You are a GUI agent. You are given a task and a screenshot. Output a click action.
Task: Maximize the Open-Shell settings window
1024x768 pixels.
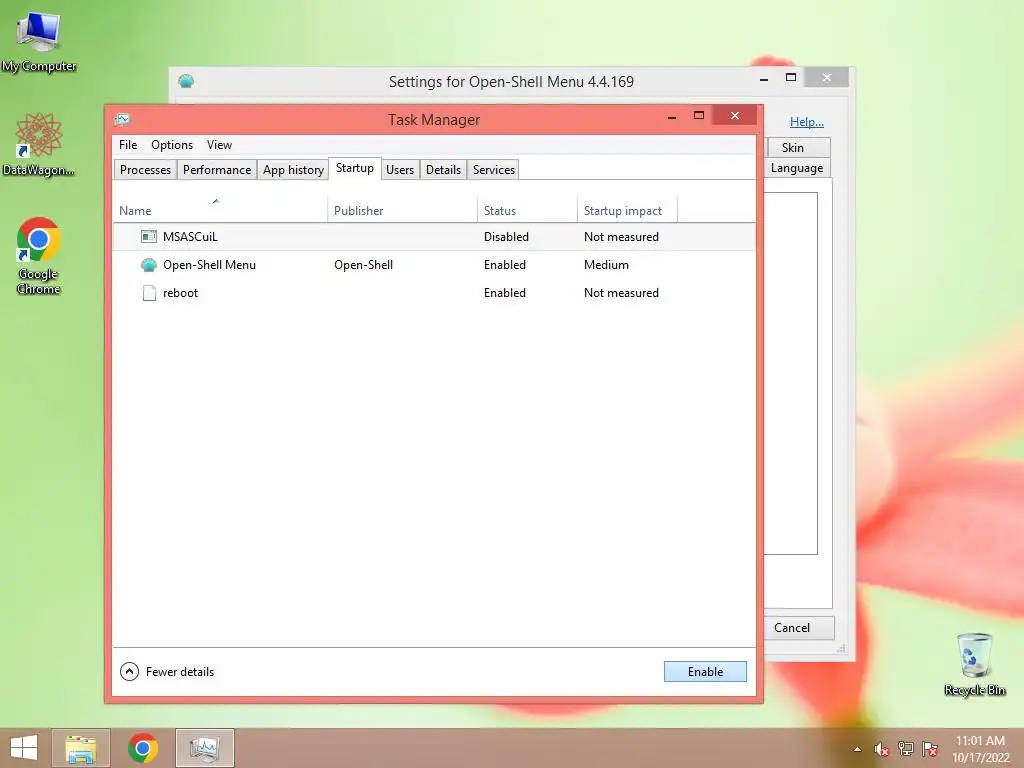[x=791, y=78]
